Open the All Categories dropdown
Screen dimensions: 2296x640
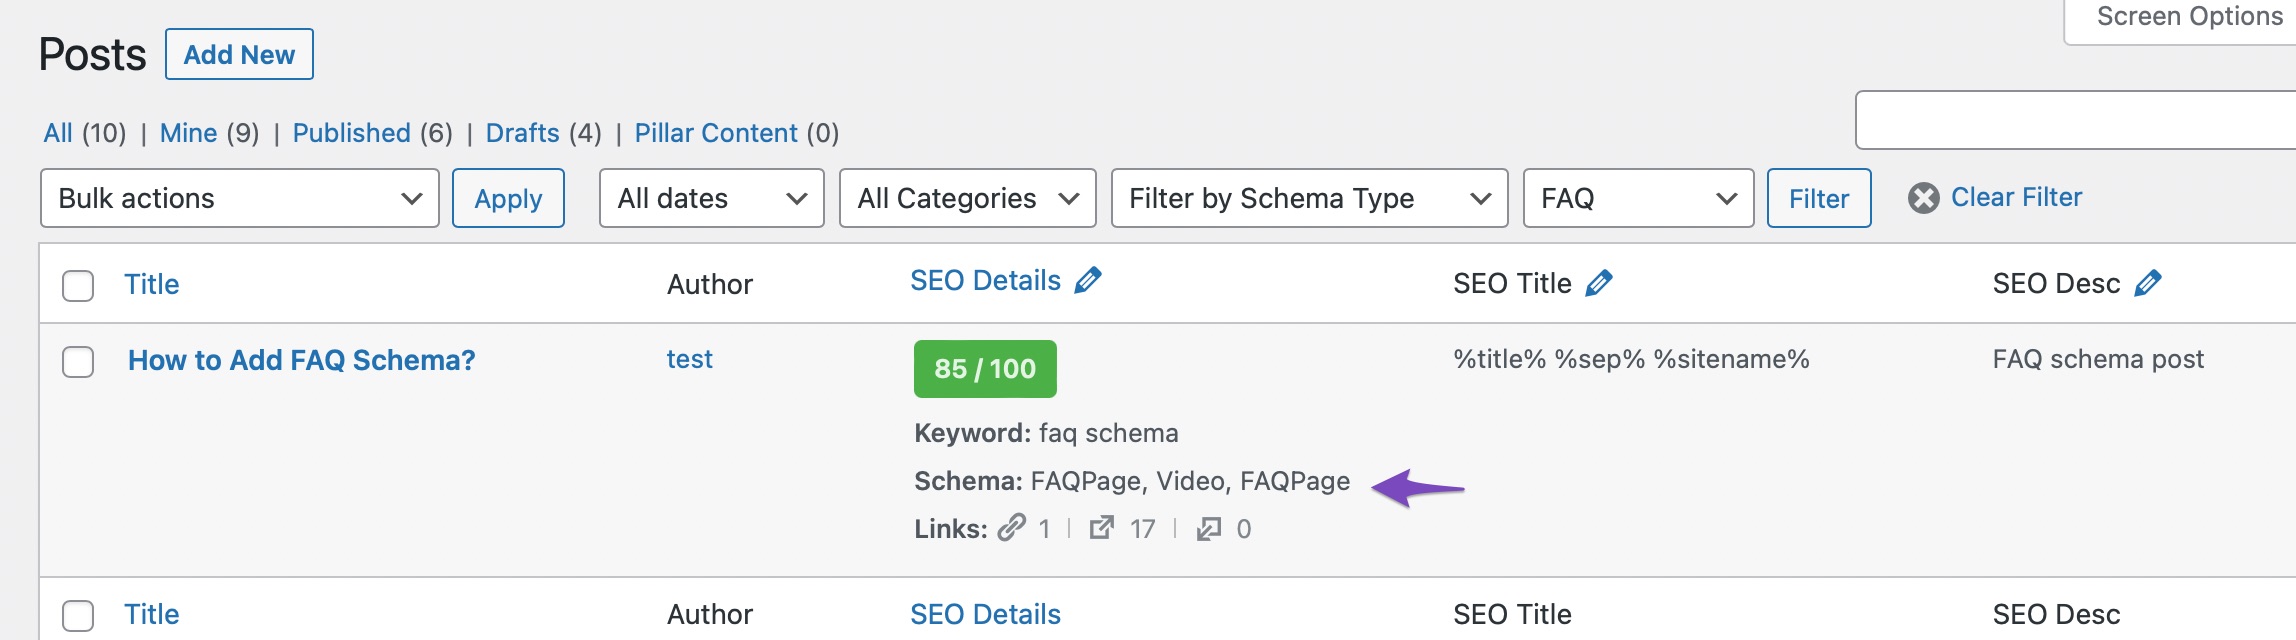[x=968, y=198]
